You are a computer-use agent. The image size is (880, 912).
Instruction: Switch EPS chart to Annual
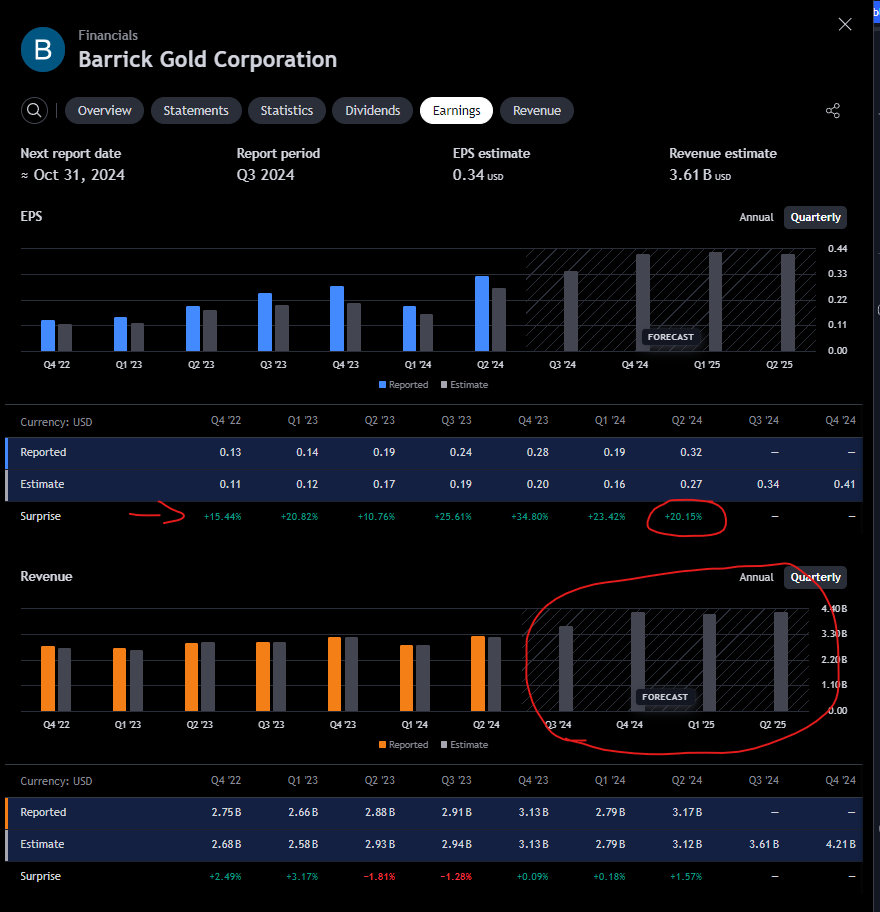[756, 217]
